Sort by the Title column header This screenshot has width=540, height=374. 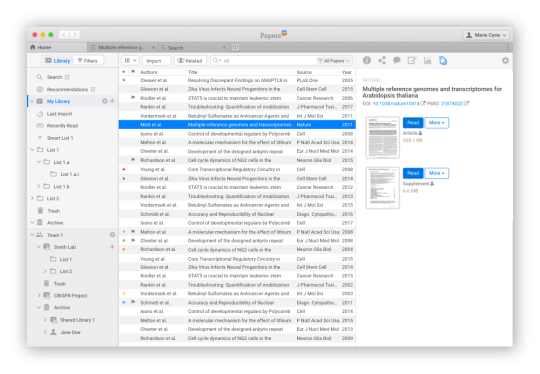193,72
